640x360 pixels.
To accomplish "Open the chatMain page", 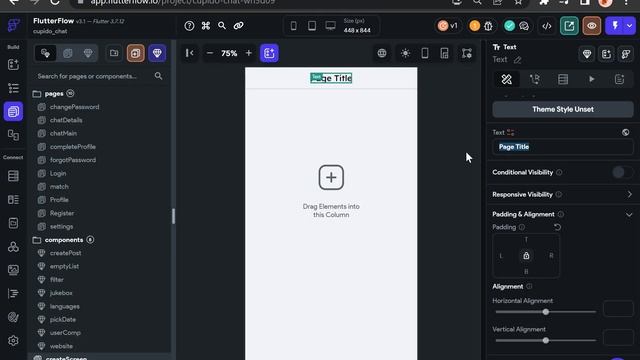I will pyautogui.click(x=63, y=133).
